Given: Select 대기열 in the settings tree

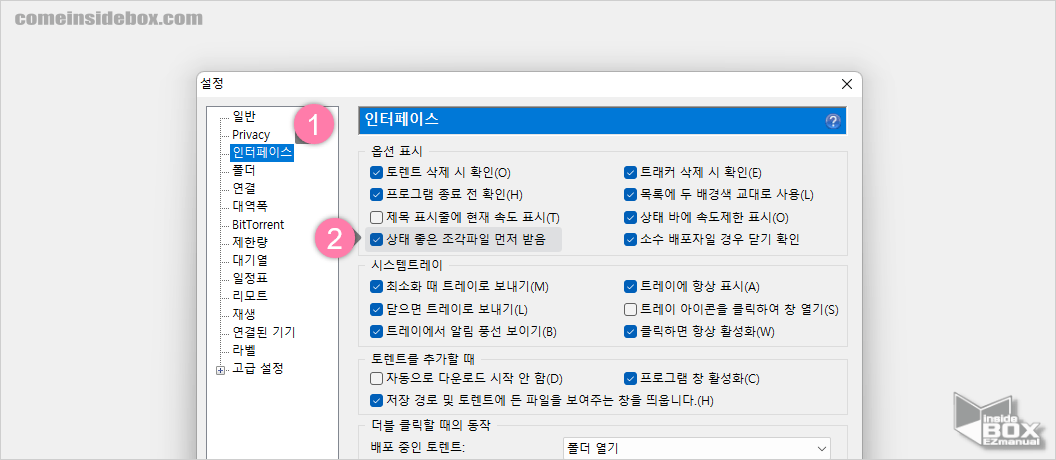Looking at the screenshot, I should pyautogui.click(x=249, y=260).
